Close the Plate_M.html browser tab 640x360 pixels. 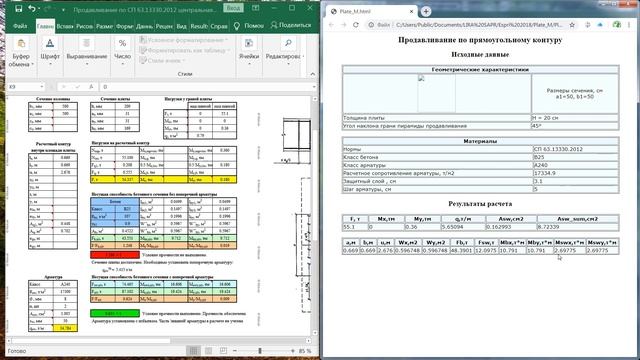pos(411,11)
